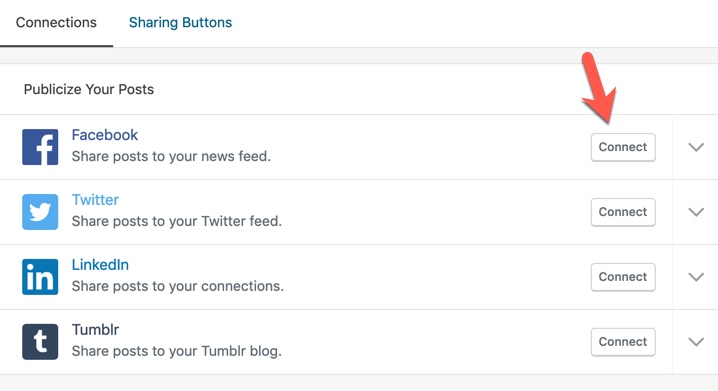This screenshot has width=718, height=391.
Task: Expand the Facebook row chevron
Action: 696,147
